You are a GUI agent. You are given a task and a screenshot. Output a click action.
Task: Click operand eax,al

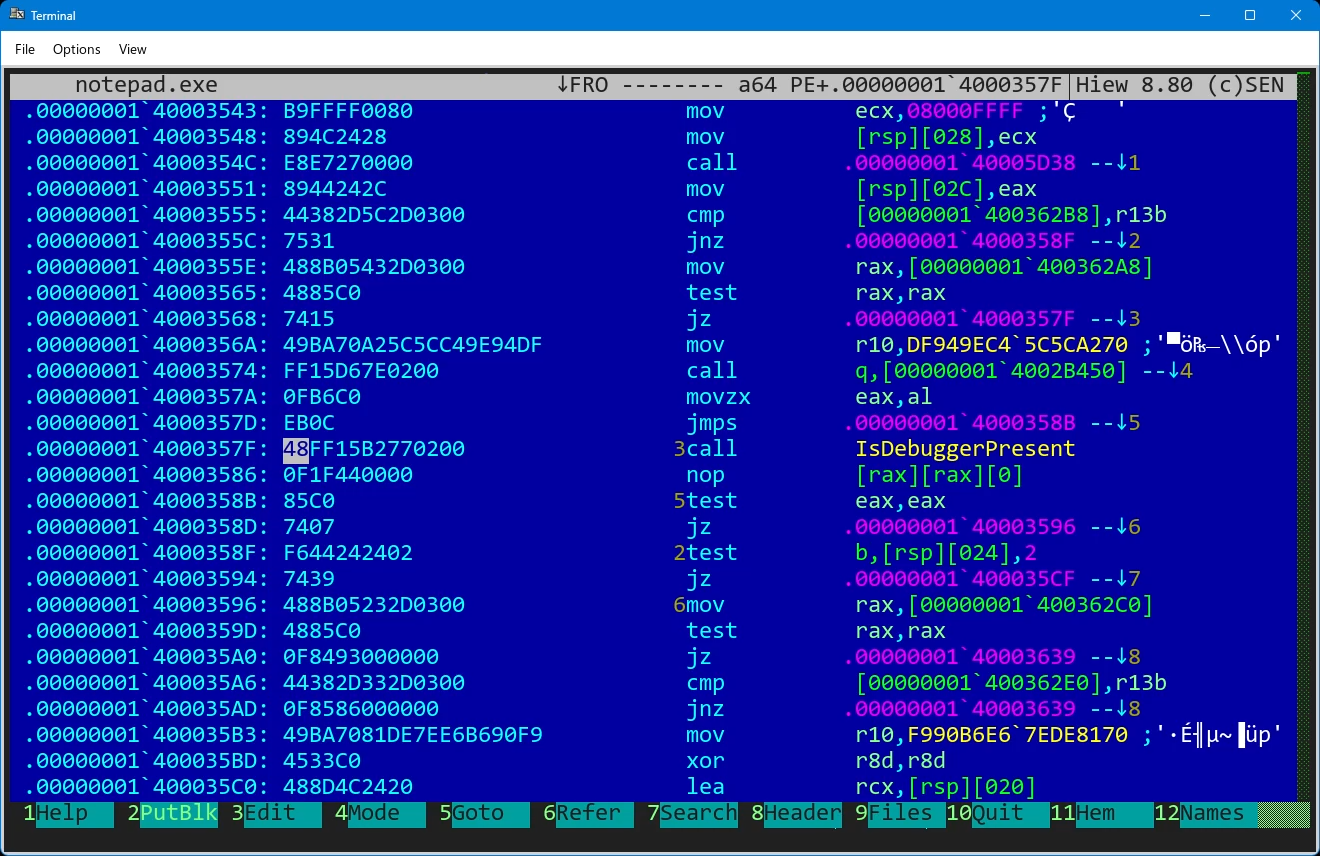[894, 397]
